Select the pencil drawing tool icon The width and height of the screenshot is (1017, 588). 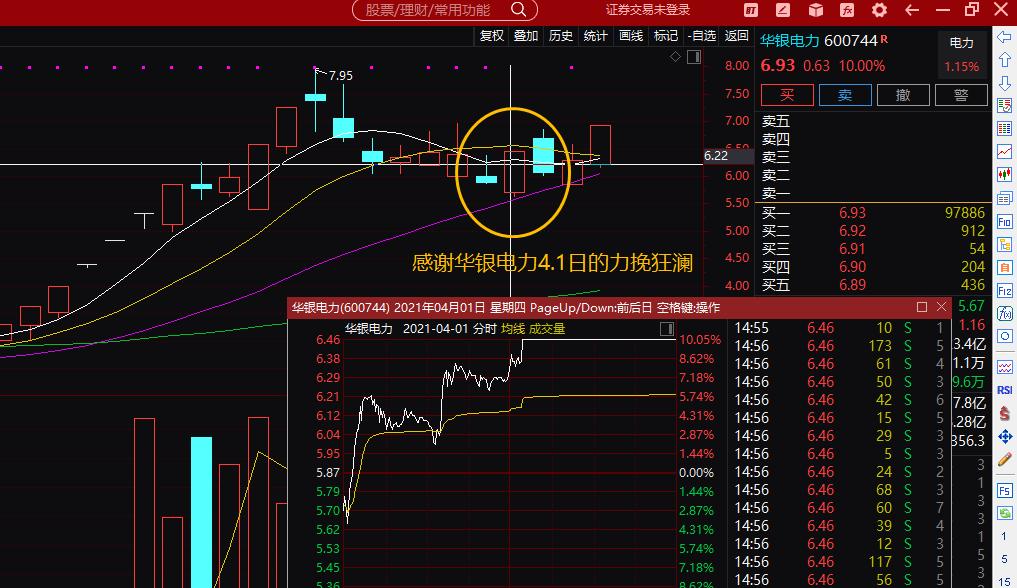click(x=1005, y=460)
